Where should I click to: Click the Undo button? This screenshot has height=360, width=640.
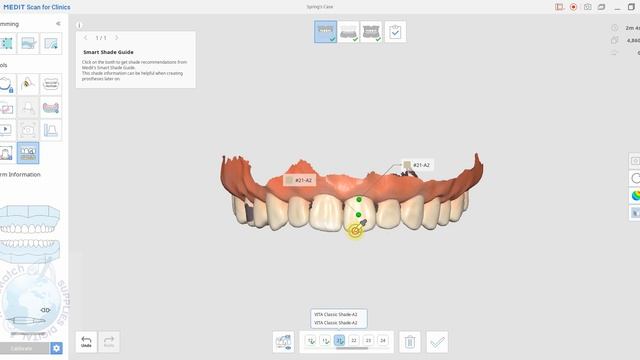coord(86,342)
